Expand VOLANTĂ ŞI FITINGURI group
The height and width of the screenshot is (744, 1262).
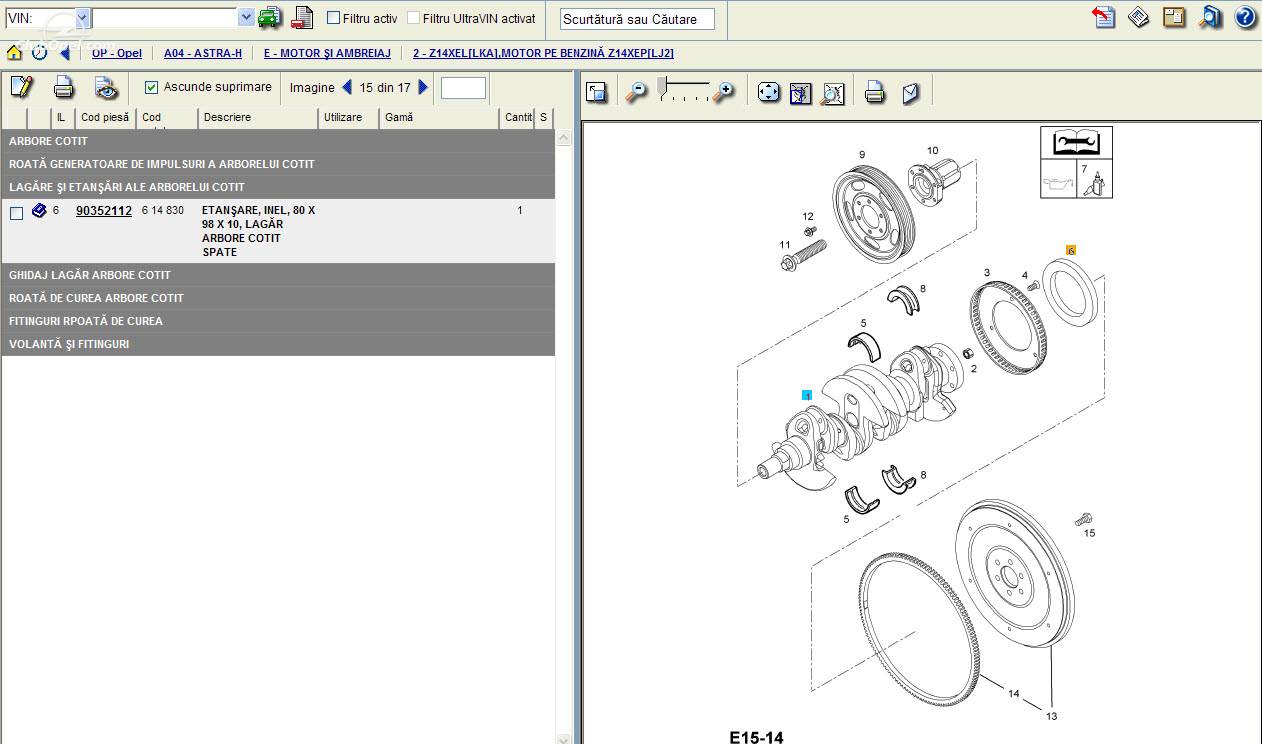tap(278, 344)
